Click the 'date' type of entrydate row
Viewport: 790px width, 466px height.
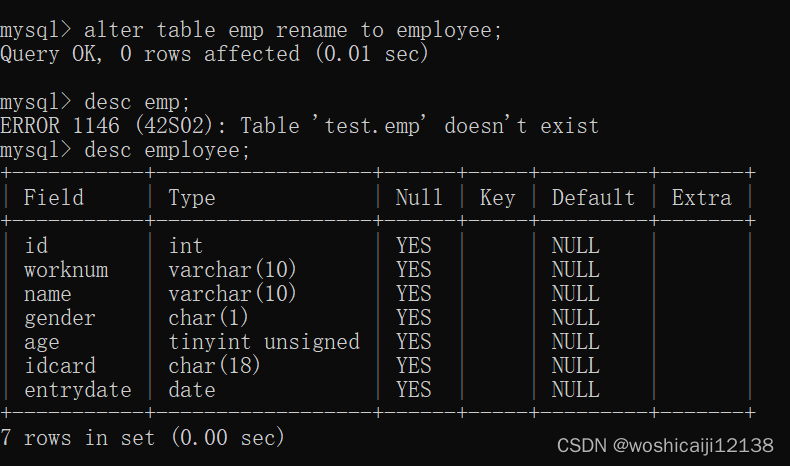click(x=191, y=390)
